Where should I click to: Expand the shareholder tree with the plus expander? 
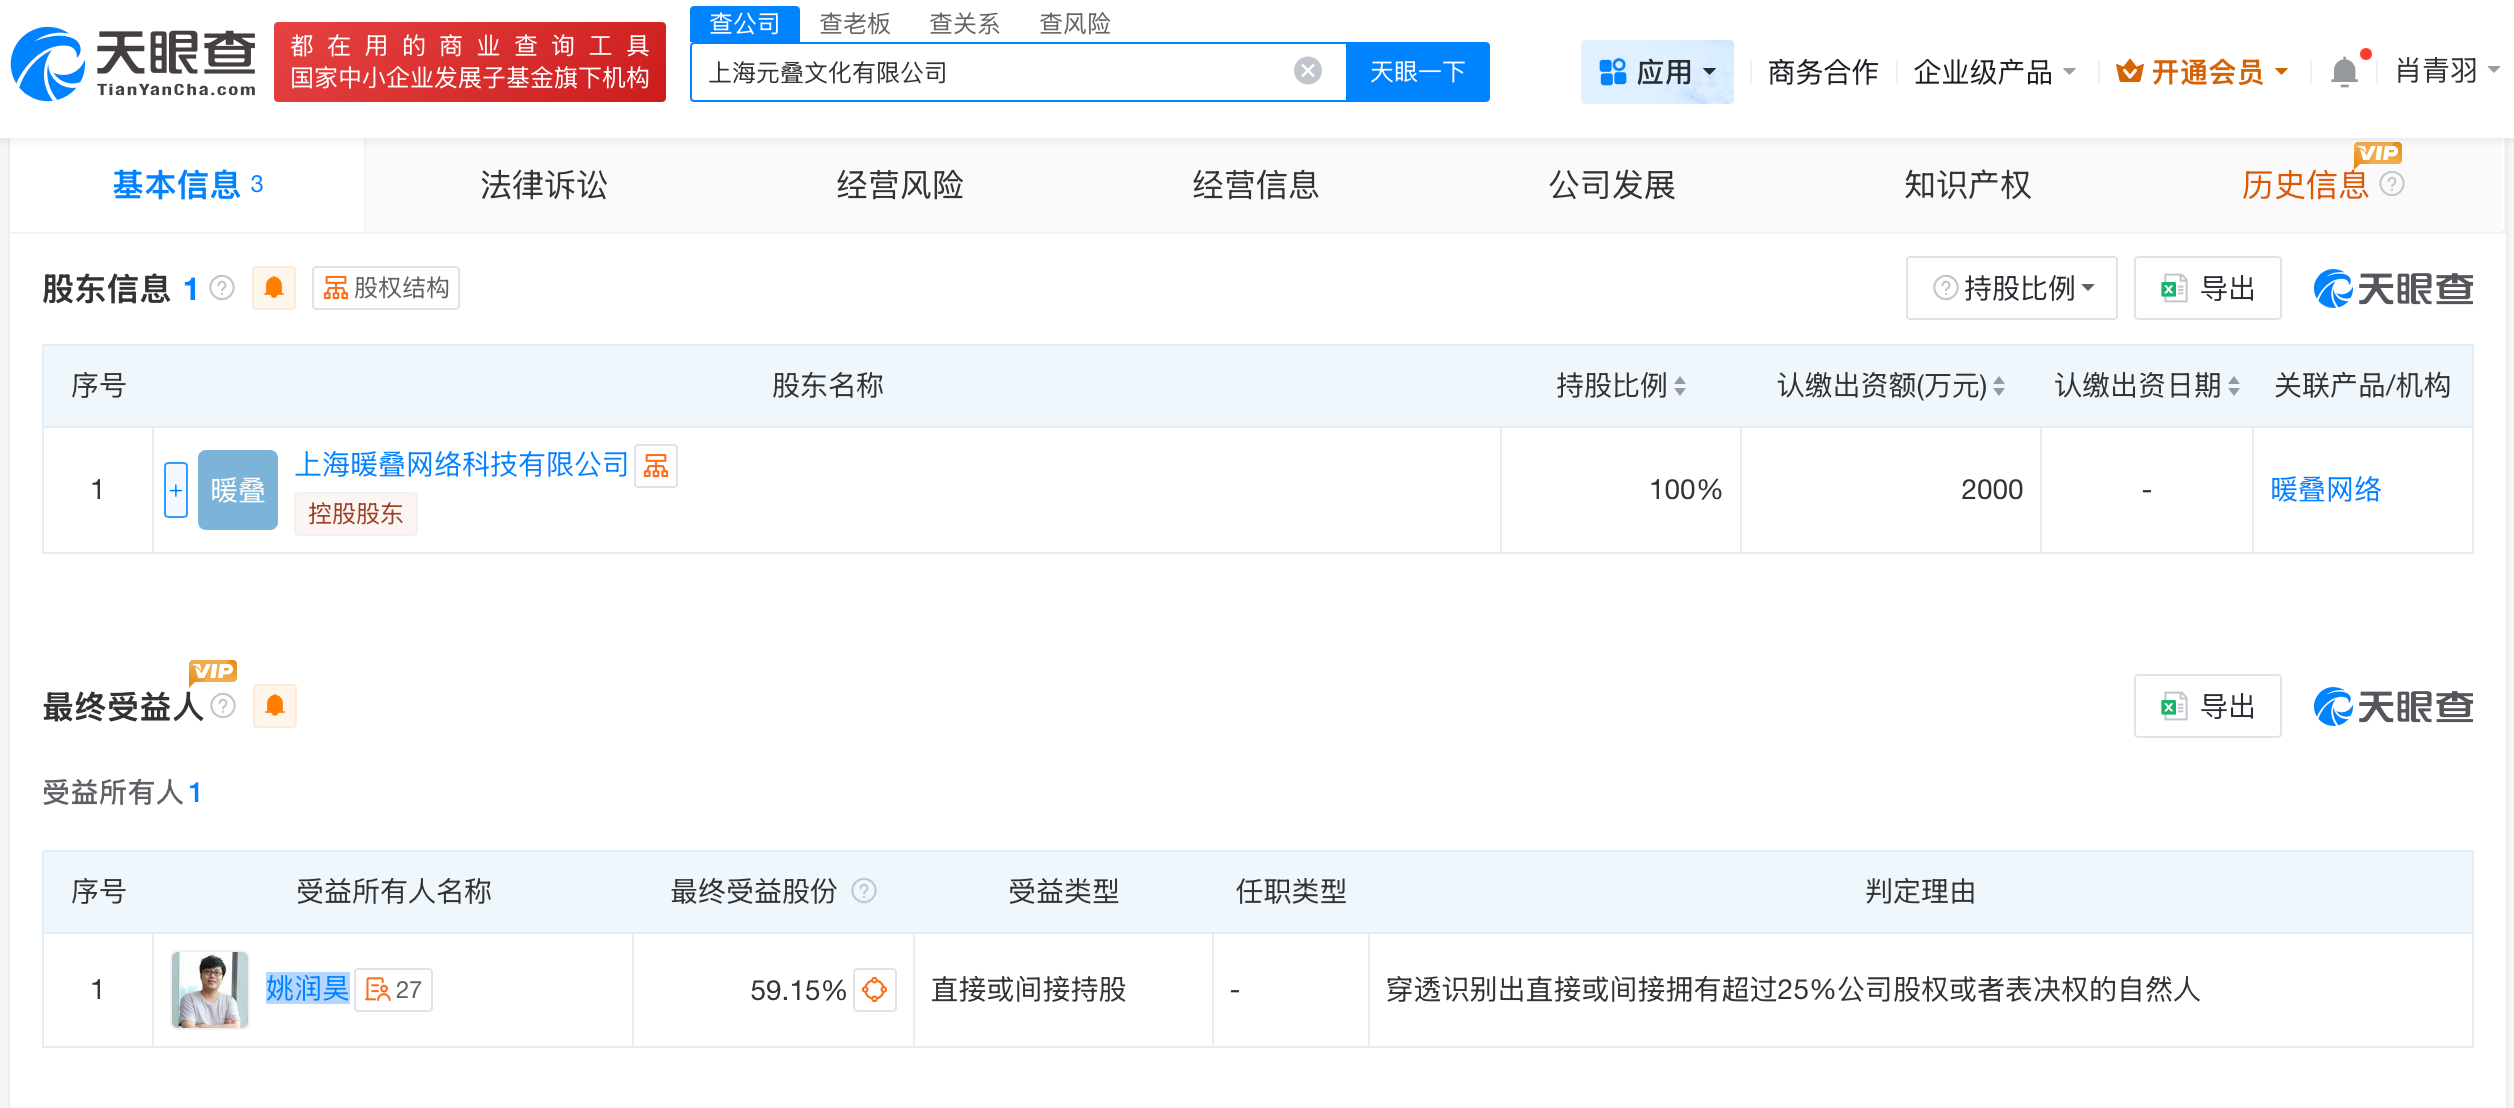(176, 489)
